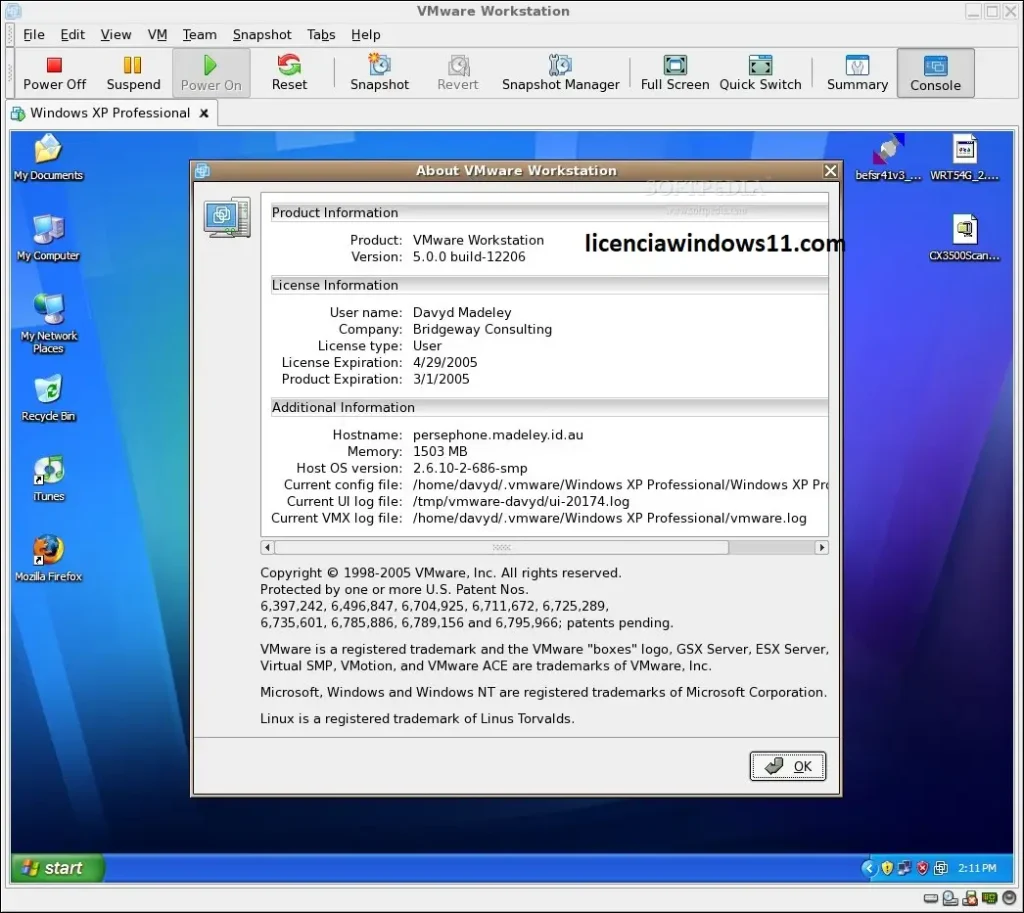This screenshot has height=913, width=1024.
Task: Open the File menu
Action: coord(33,35)
